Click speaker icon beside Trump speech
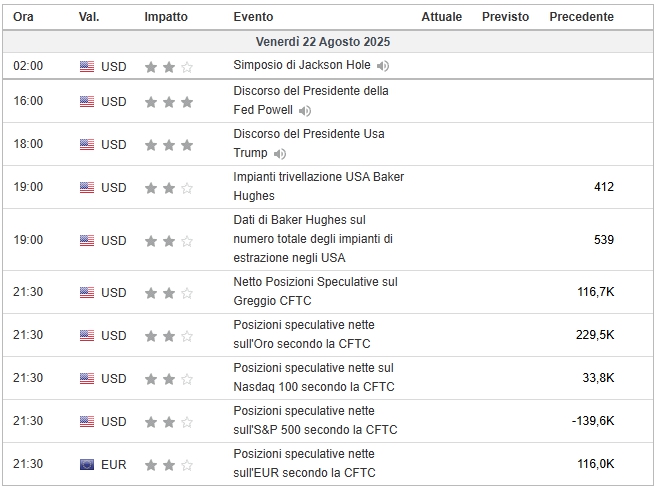 point(279,154)
